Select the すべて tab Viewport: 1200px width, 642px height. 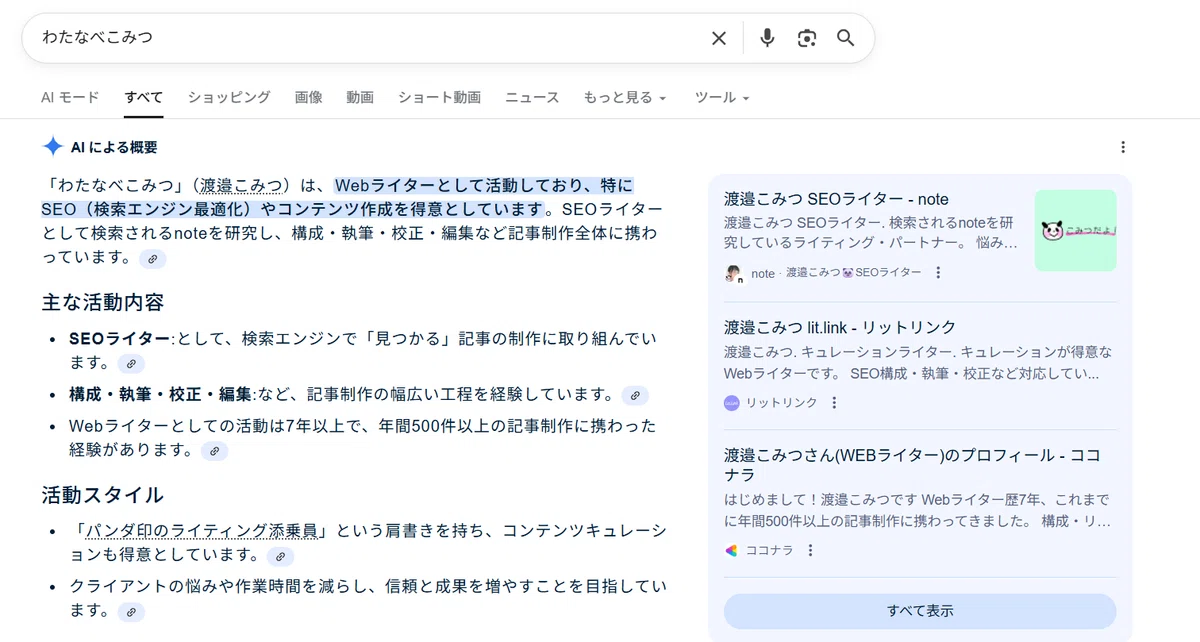pos(144,97)
